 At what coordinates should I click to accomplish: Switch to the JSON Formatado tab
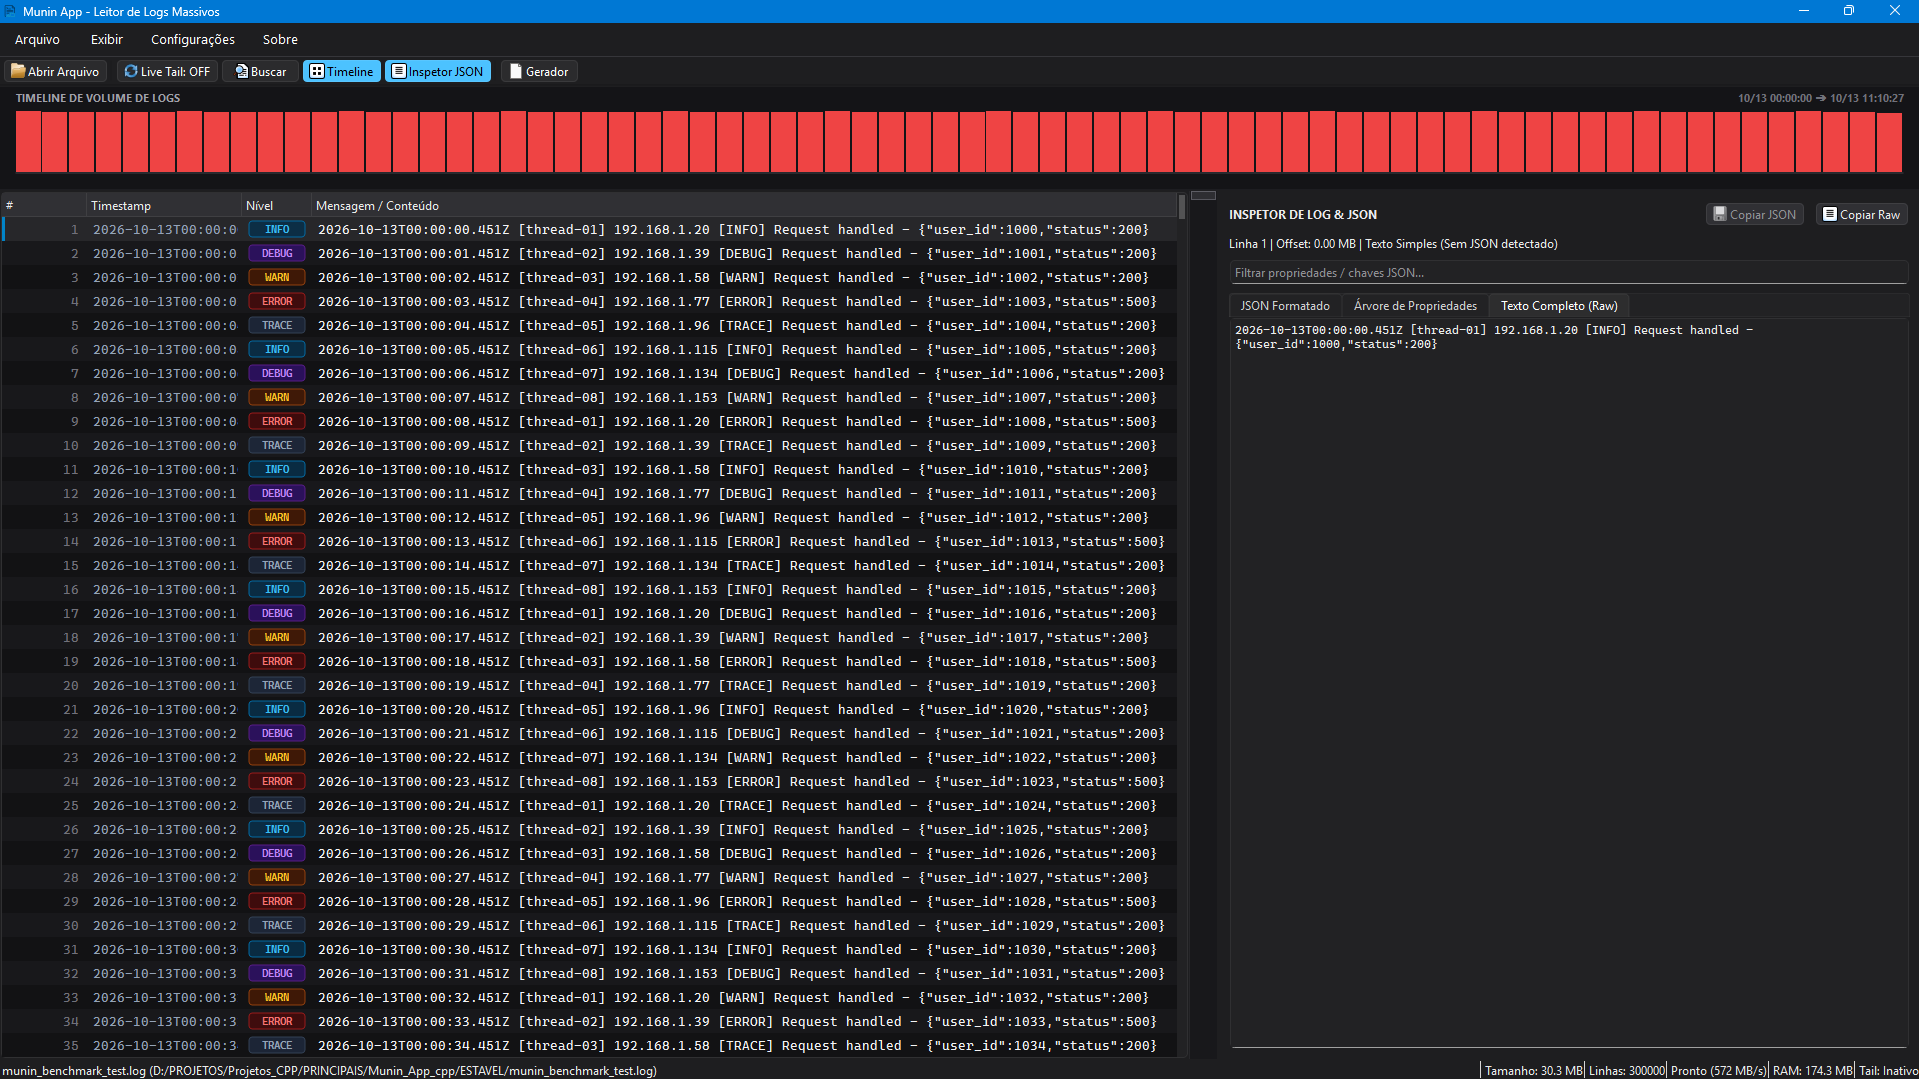coord(1285,306)
